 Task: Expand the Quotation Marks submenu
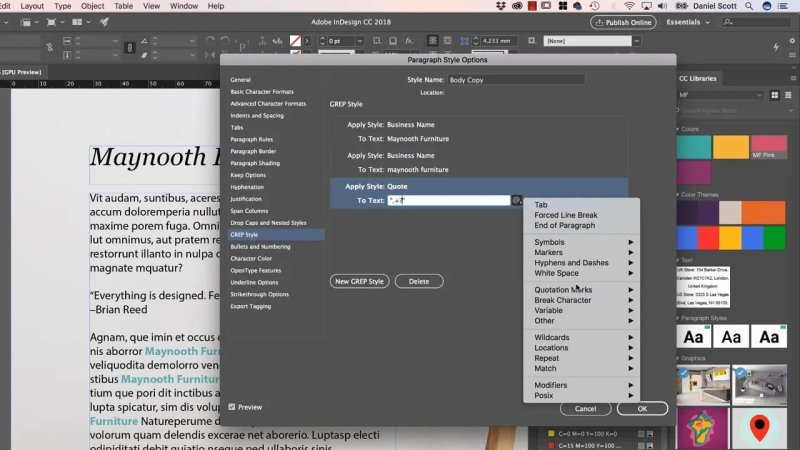click(x=582, y=289)
